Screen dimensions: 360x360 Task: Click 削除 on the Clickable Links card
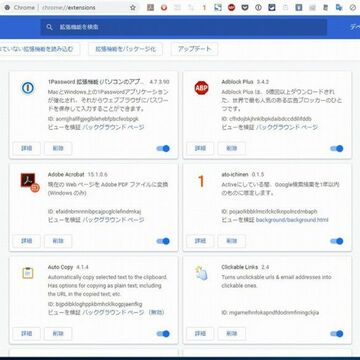232,334
